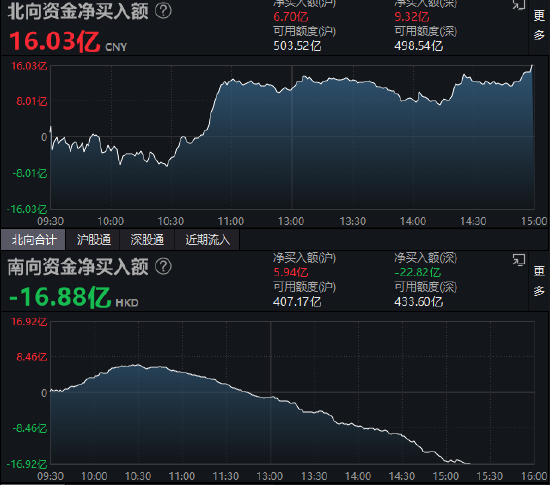Click northbound 净买入额(深) value 9.32亿
This screenshot has width=550, height=485.
coord(412,16)
